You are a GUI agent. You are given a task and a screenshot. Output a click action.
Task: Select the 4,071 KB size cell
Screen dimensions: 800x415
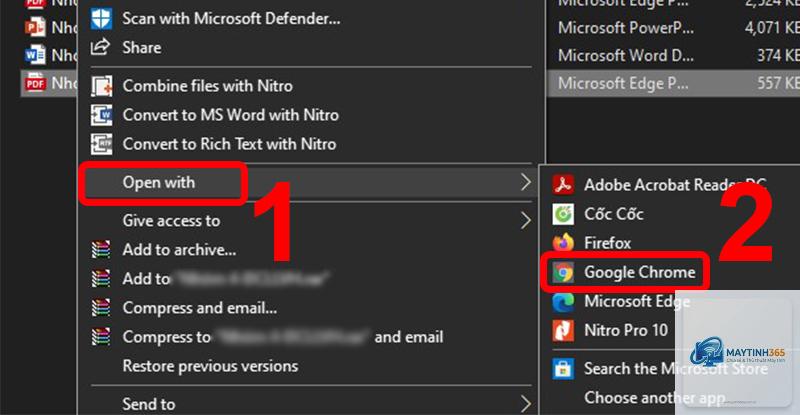coord(771,27)
